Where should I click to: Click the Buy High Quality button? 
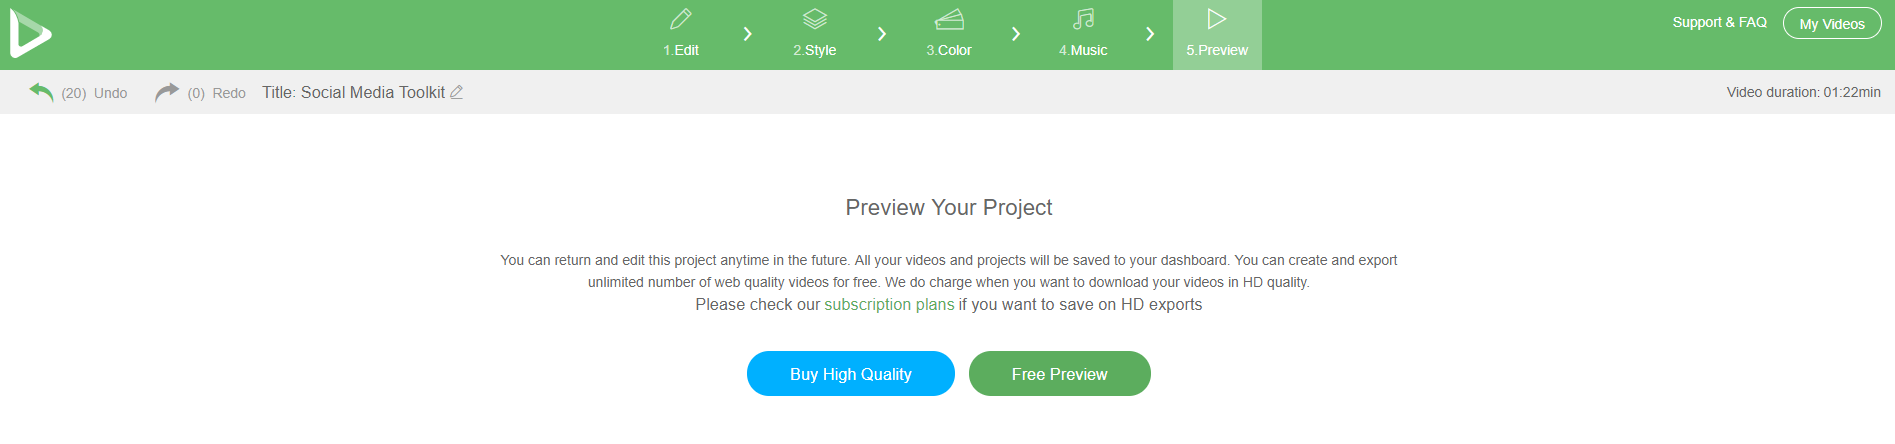pos(851,374)
